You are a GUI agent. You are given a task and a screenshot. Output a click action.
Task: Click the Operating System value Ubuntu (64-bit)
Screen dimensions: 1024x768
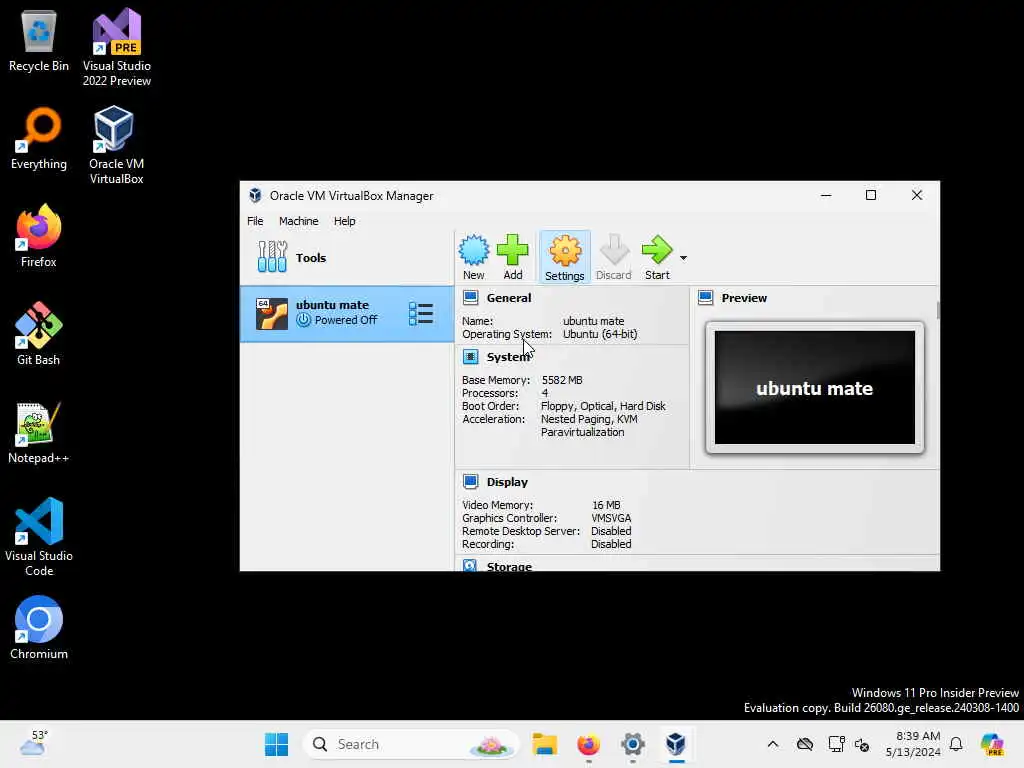[600, 334]
